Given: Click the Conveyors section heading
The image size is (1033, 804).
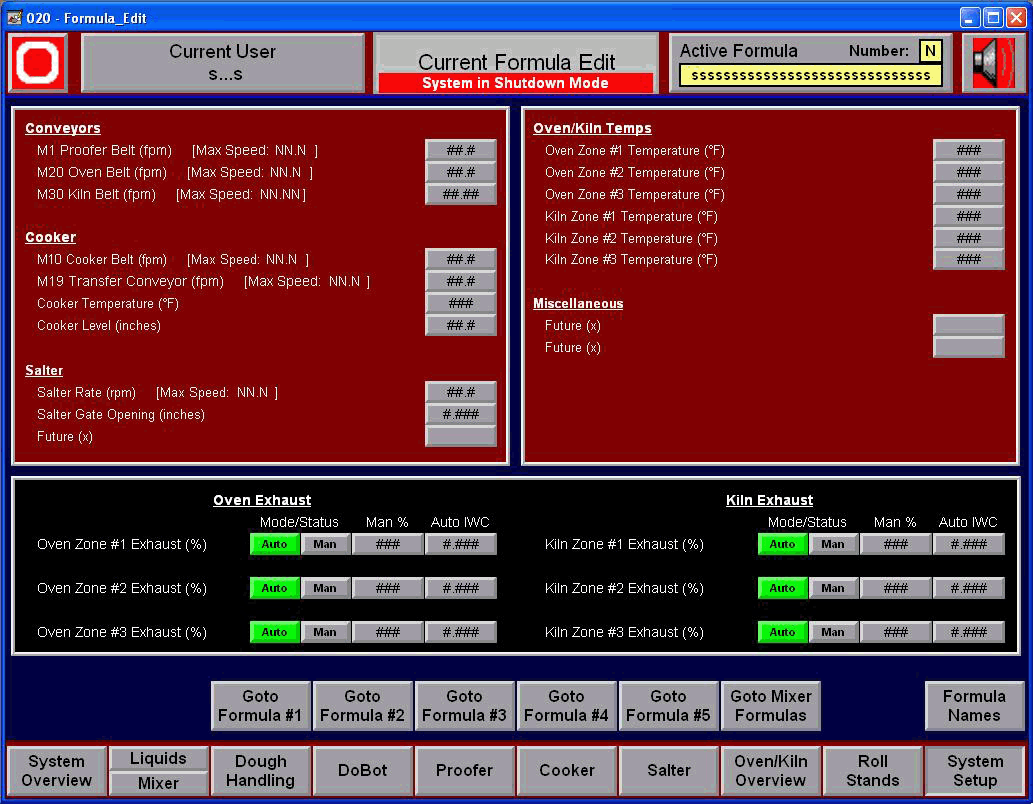Looking at the screenshot, I should point(63,128).
